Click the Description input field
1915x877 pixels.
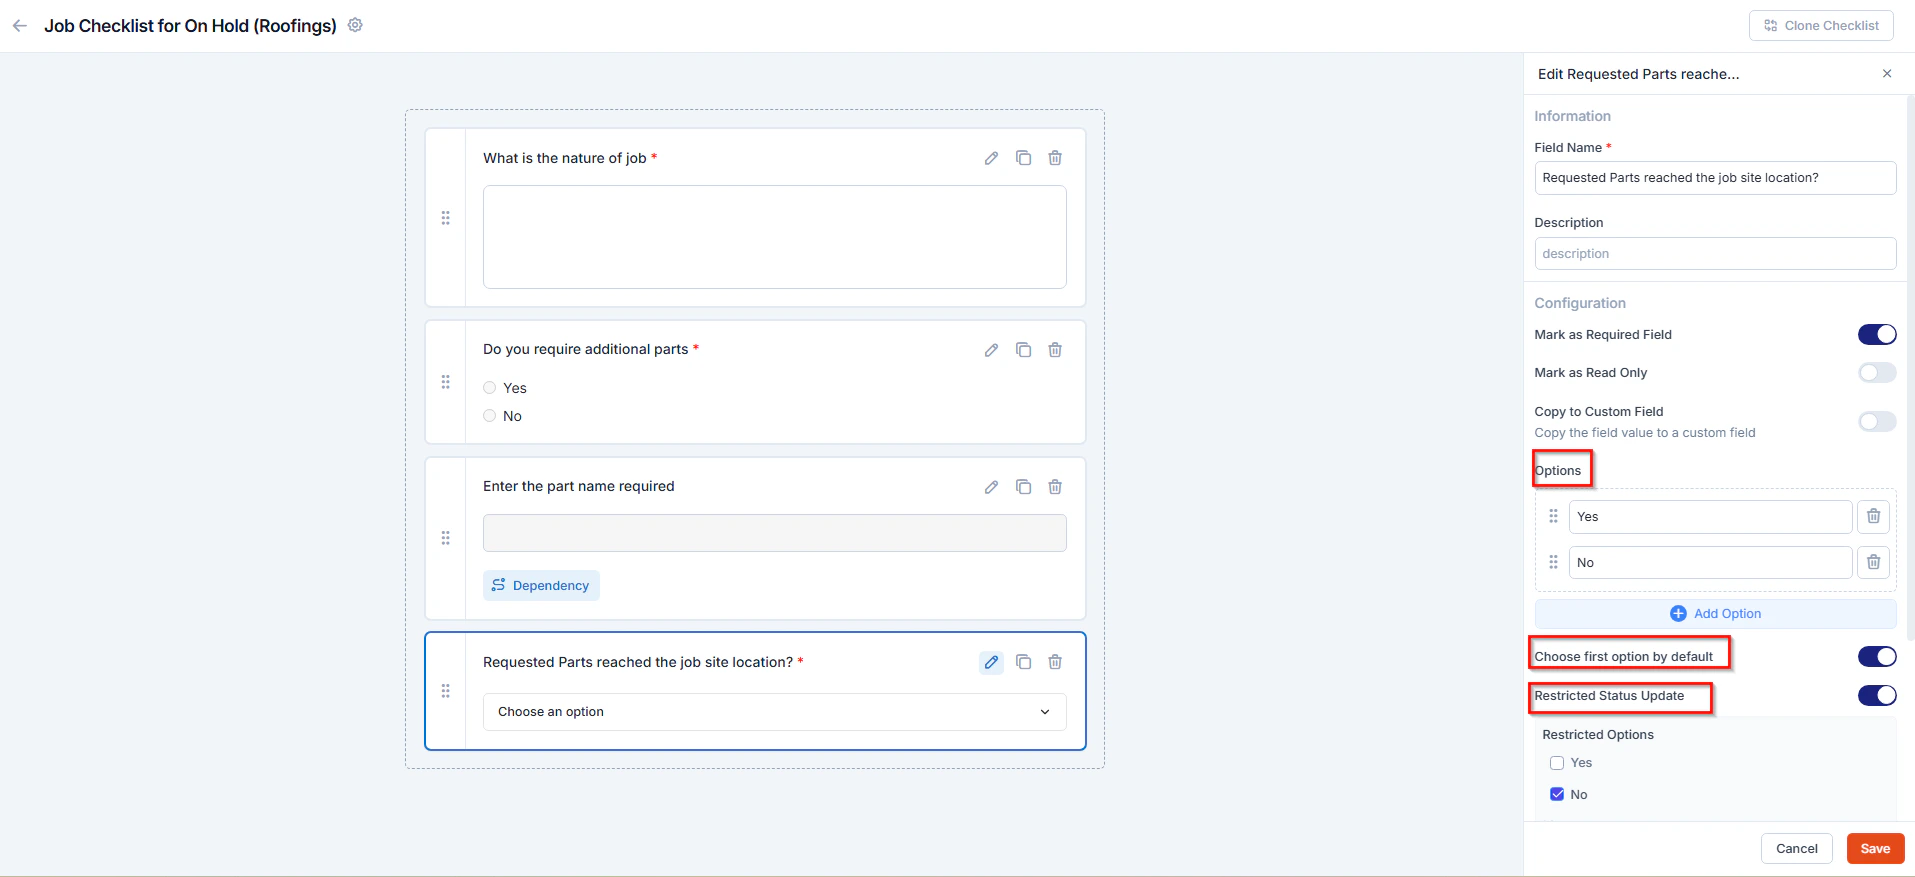click(1715, 254)
